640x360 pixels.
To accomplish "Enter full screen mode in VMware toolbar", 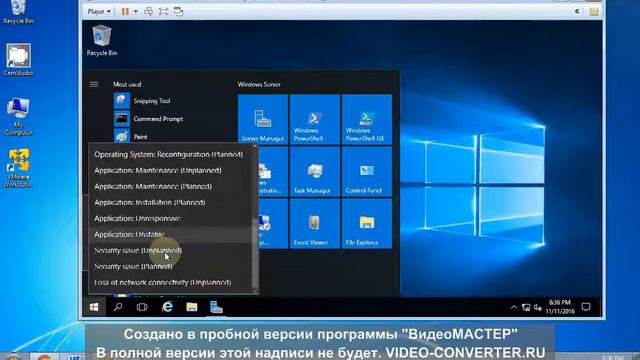I will click(x=163, y=11).
